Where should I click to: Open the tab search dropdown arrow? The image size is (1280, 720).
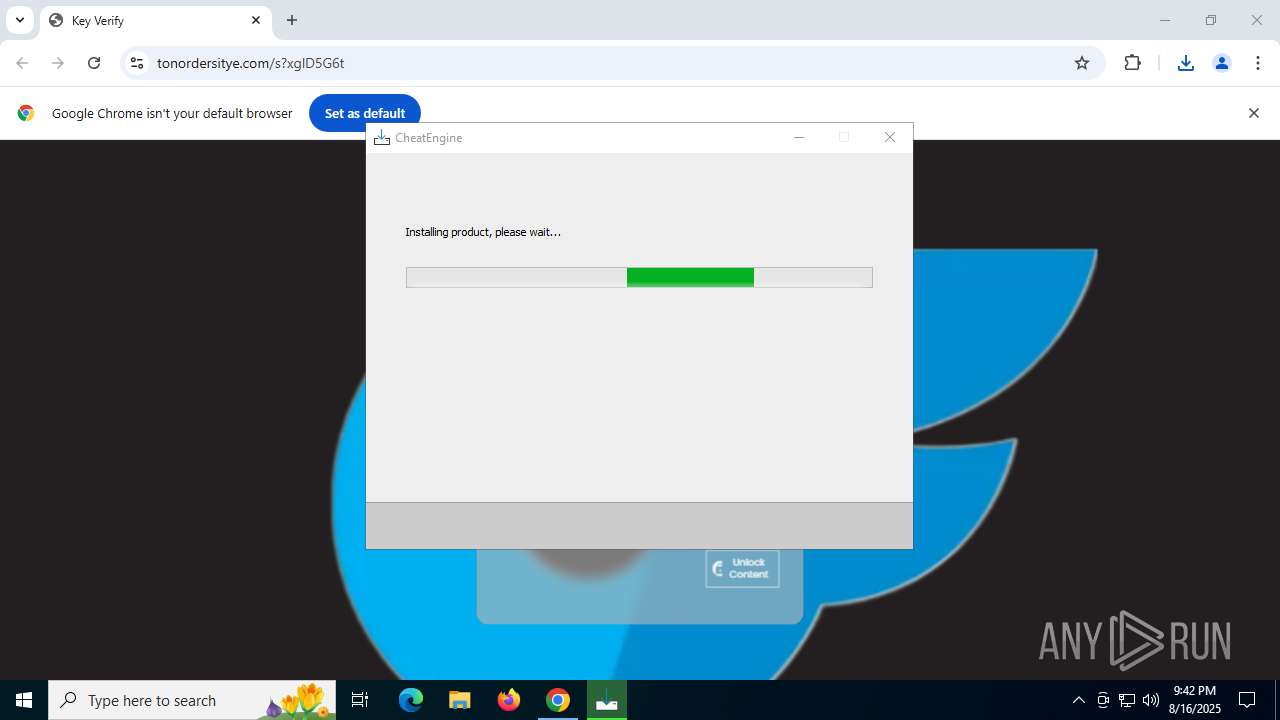[19, 20]
